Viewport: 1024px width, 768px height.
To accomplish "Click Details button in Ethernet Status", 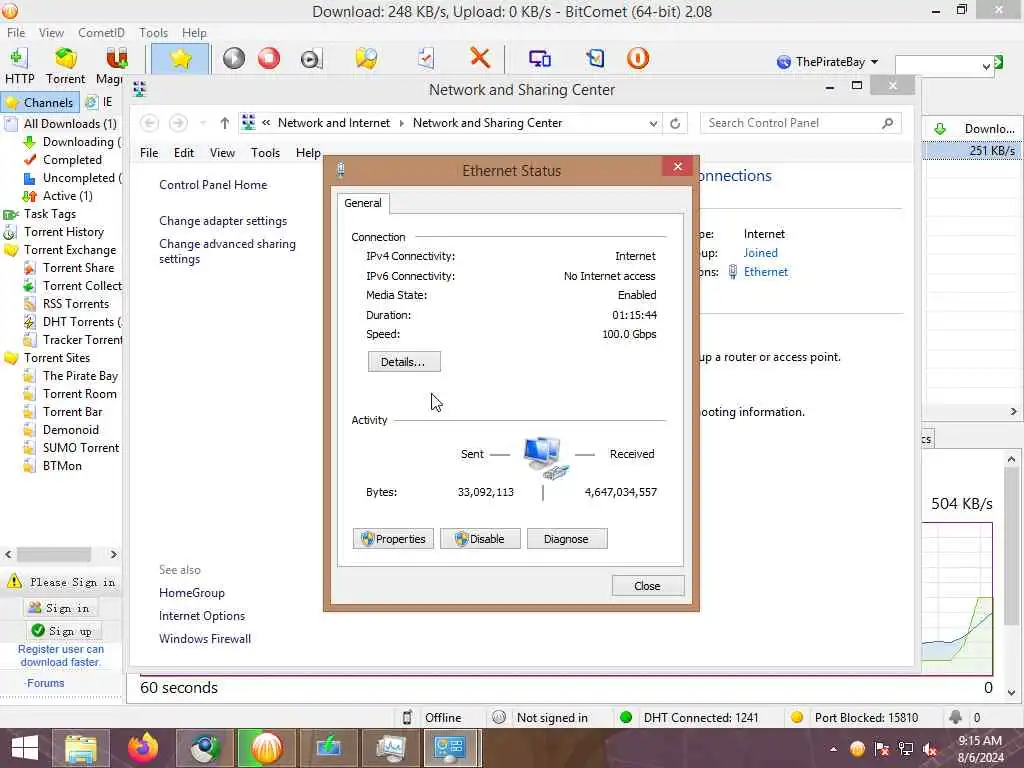I will 404,362.
